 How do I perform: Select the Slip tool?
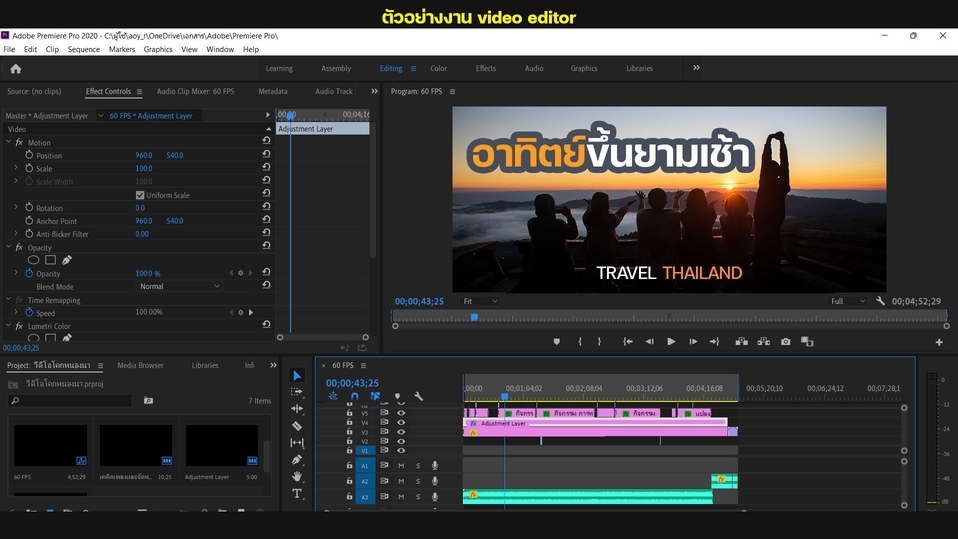click(x=297, y=442)
